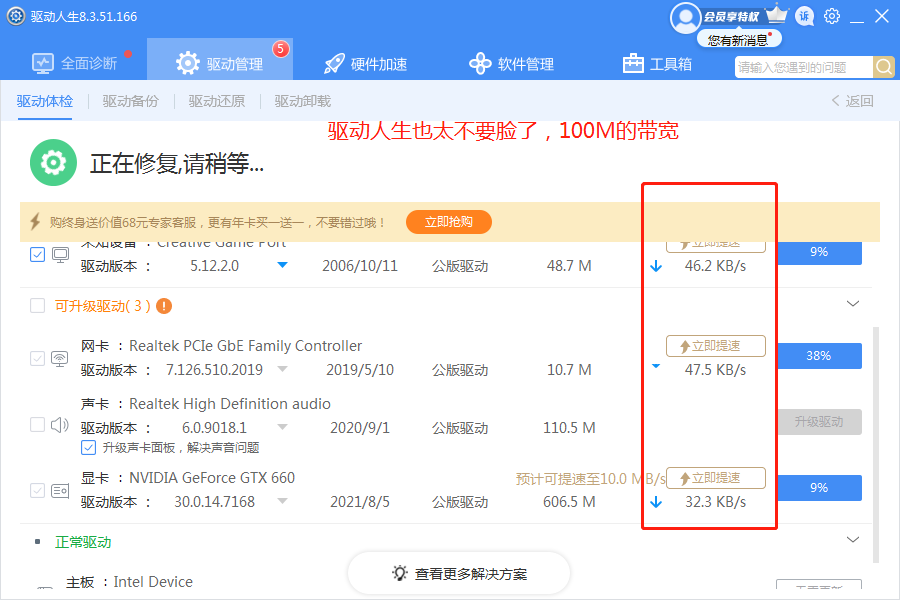
Task: Click the graphics card device icon
Action: [x=60, y=491]
